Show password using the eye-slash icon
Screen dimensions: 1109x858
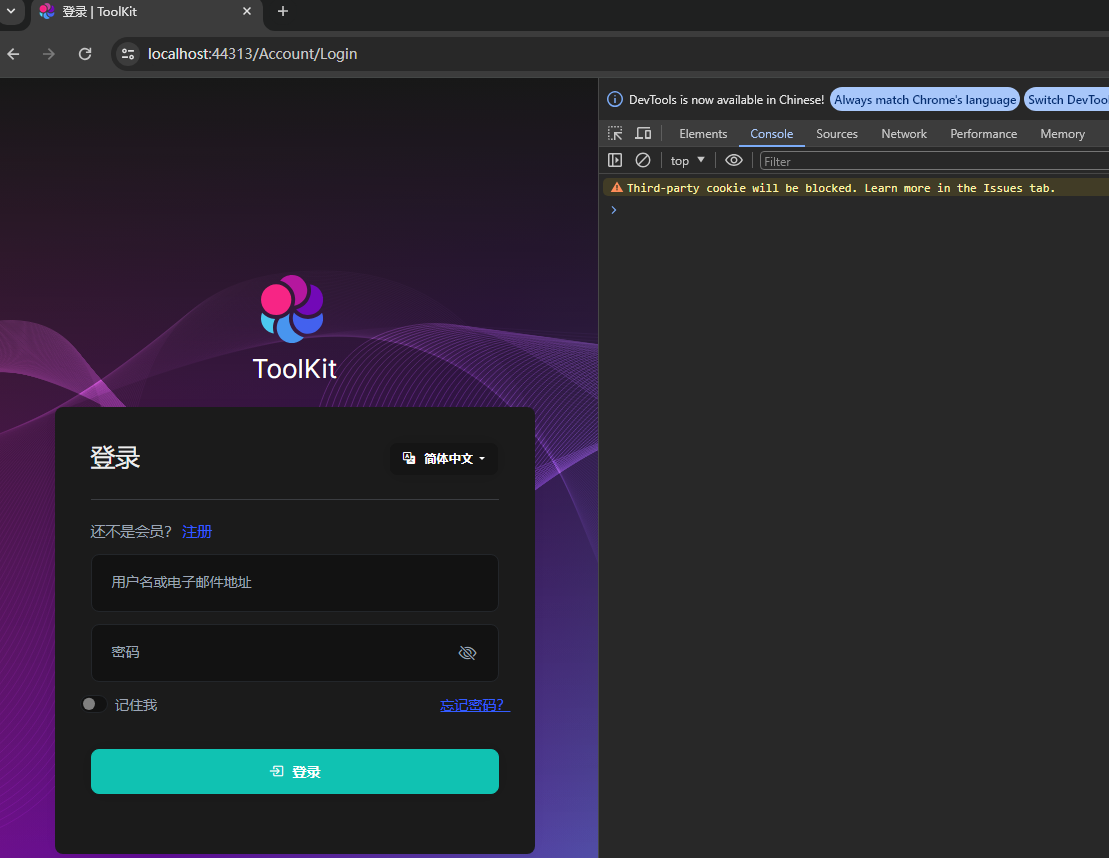[467, 653]
